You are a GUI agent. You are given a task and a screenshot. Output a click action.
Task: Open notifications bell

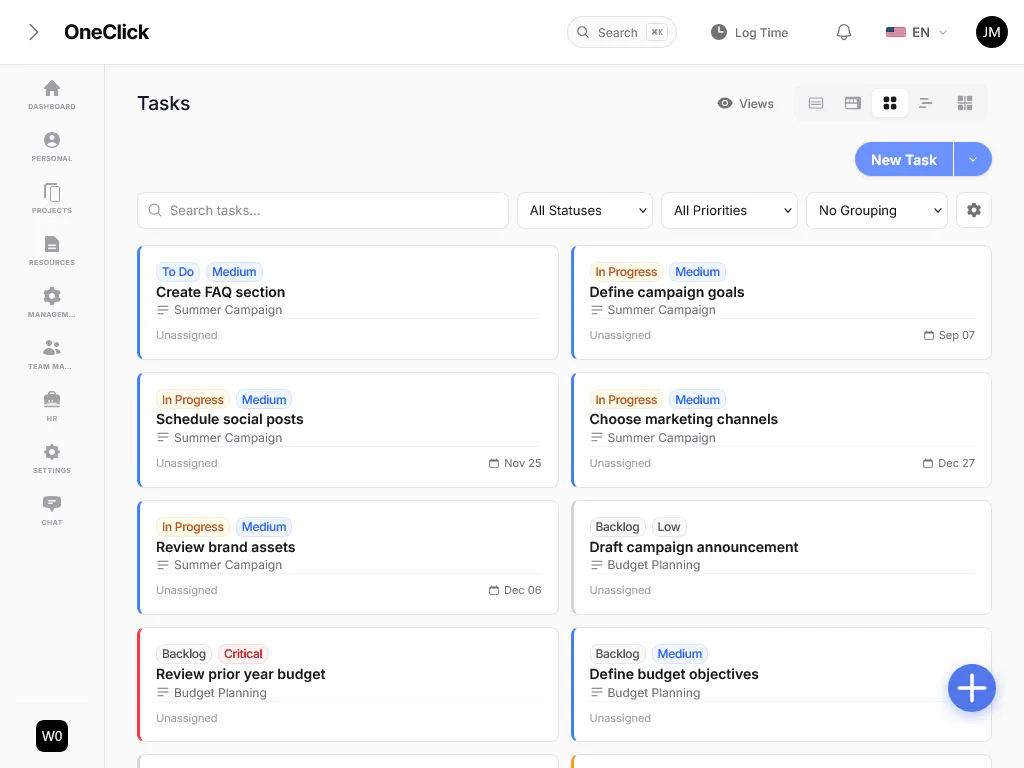[x=844, y=32]
